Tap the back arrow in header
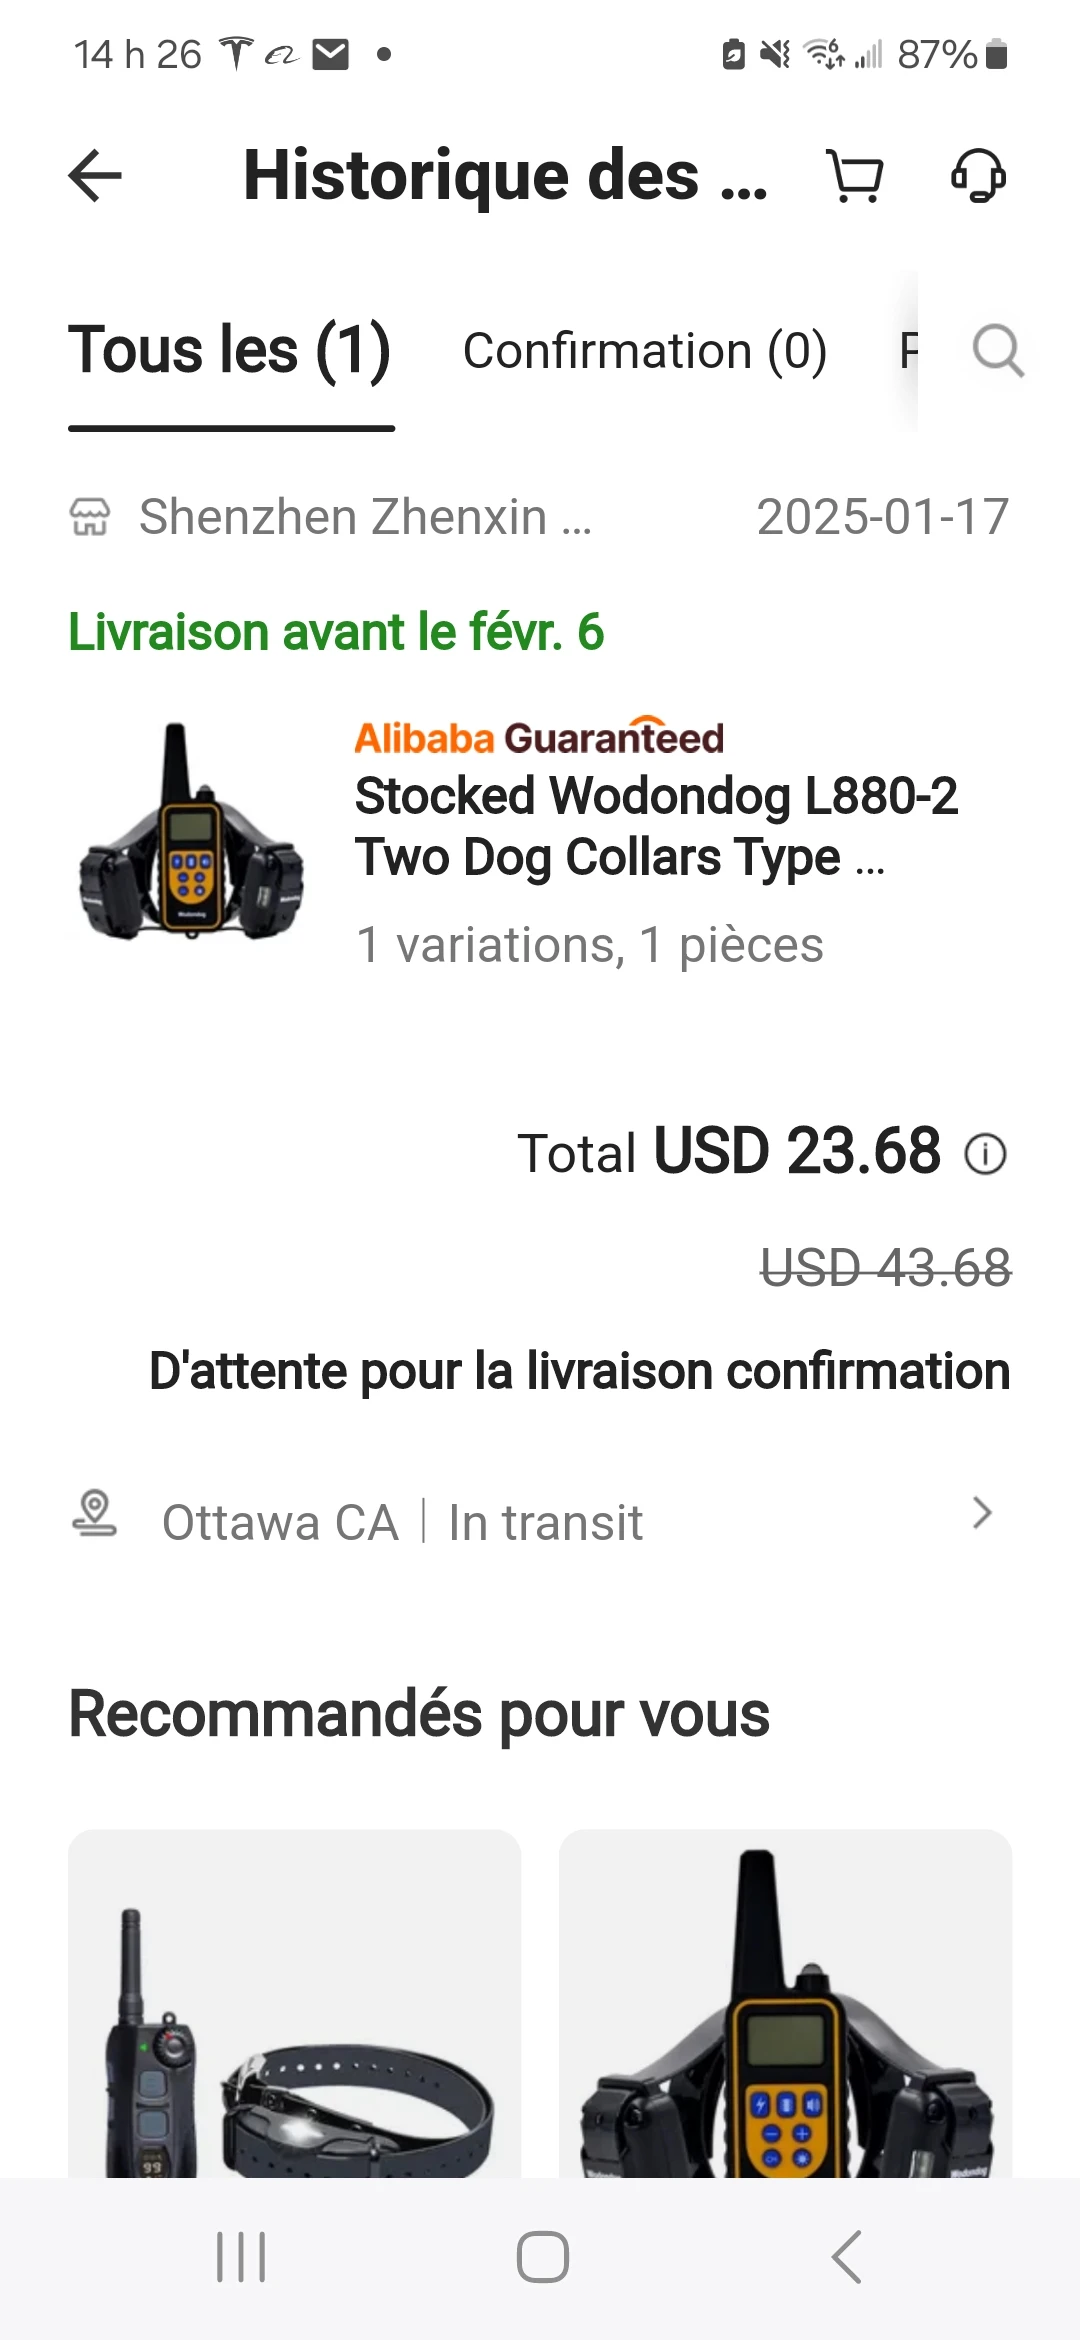The height and width of the screenshot is (2340, 1080). (x=95, y=176)
